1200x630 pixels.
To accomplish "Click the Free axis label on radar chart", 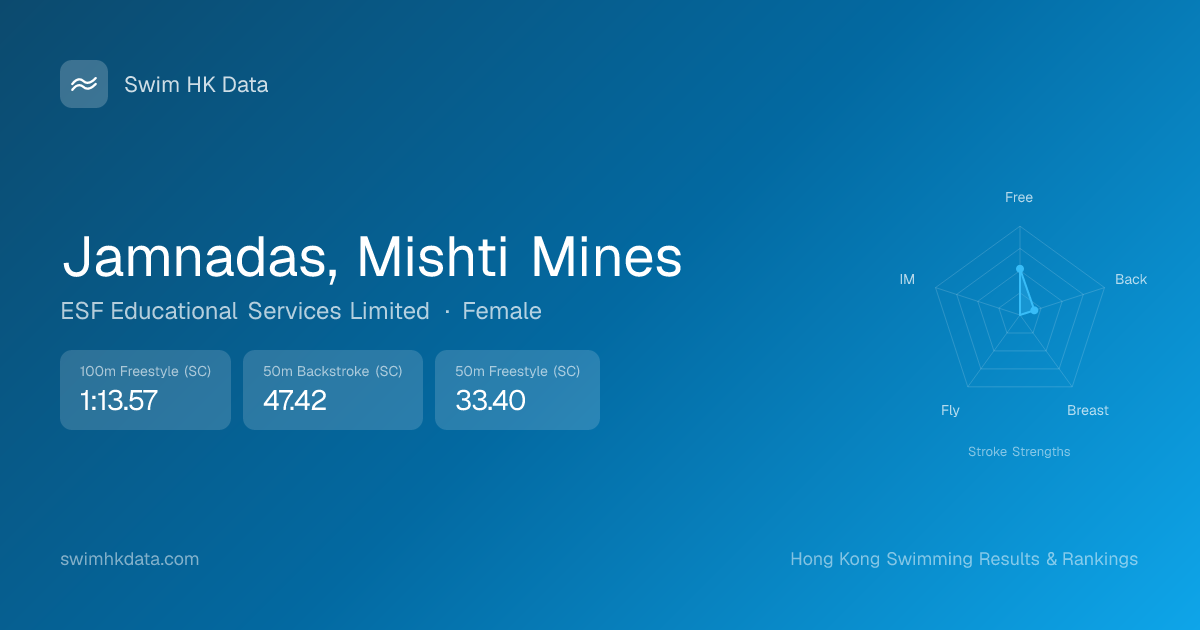I will pyautogui.click(x=1019, y=197).
